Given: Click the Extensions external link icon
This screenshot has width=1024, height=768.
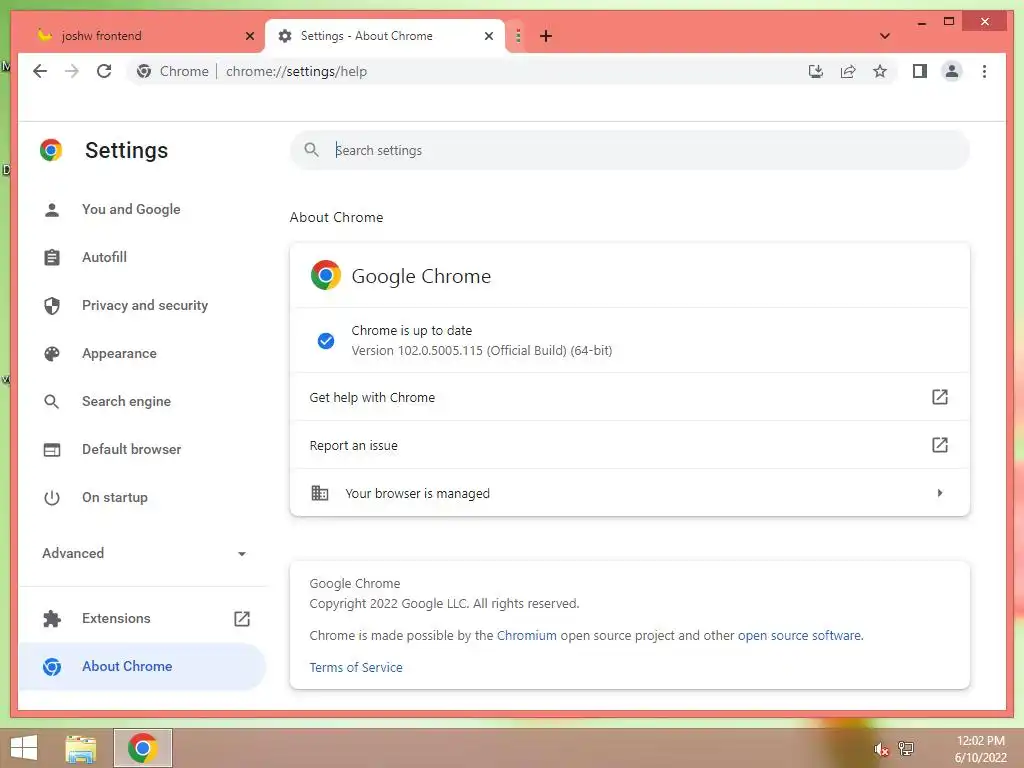Looking at the screenshot, I should pyautogui.click(x=242, y=618).
